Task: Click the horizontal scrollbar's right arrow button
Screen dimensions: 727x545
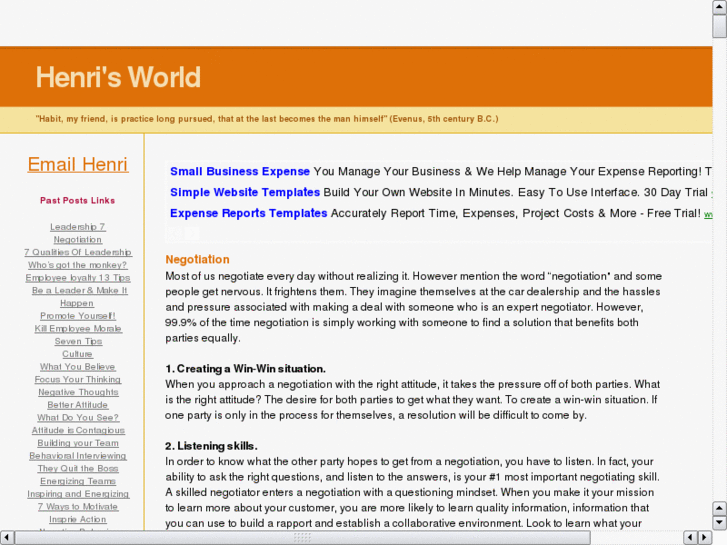Action: point(705,537)
